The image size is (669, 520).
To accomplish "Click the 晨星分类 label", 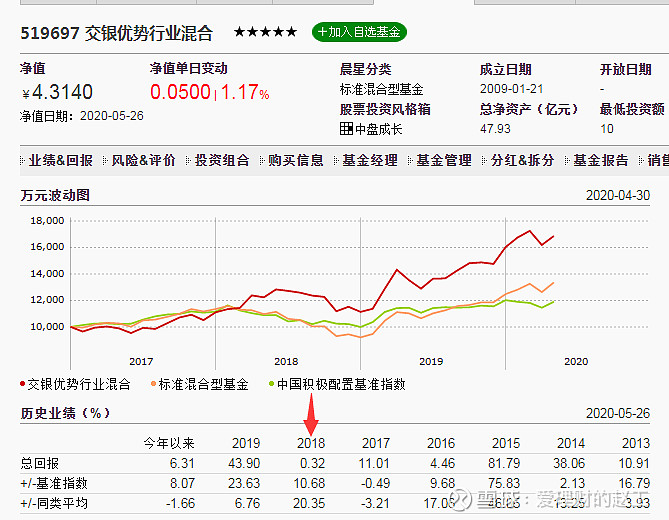I will [366, 69].
